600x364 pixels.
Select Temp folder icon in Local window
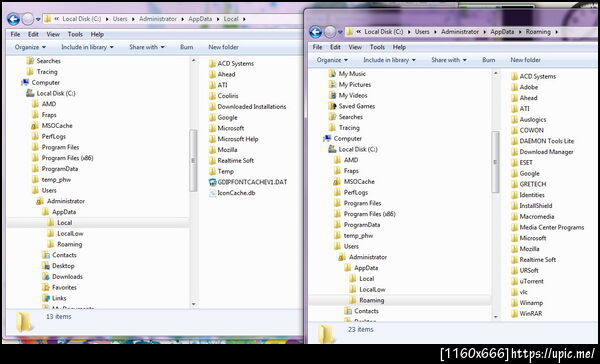point(213,171)
